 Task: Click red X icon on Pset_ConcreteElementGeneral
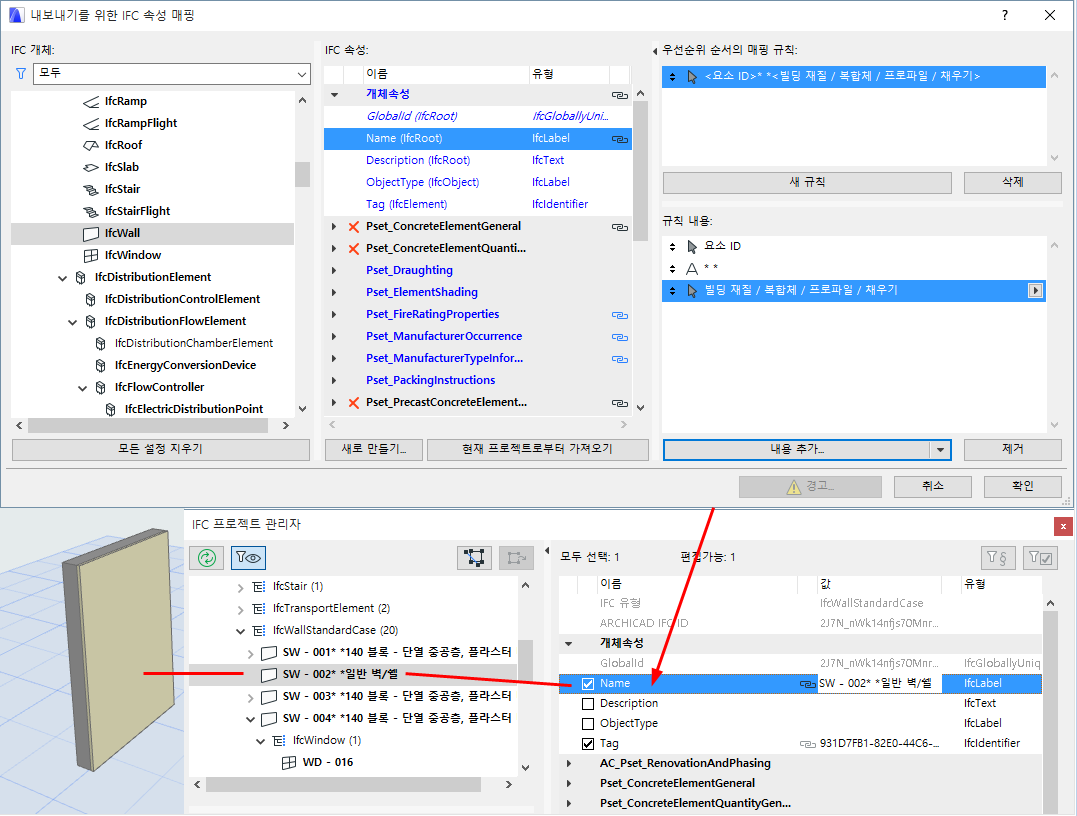pos(354,227)
